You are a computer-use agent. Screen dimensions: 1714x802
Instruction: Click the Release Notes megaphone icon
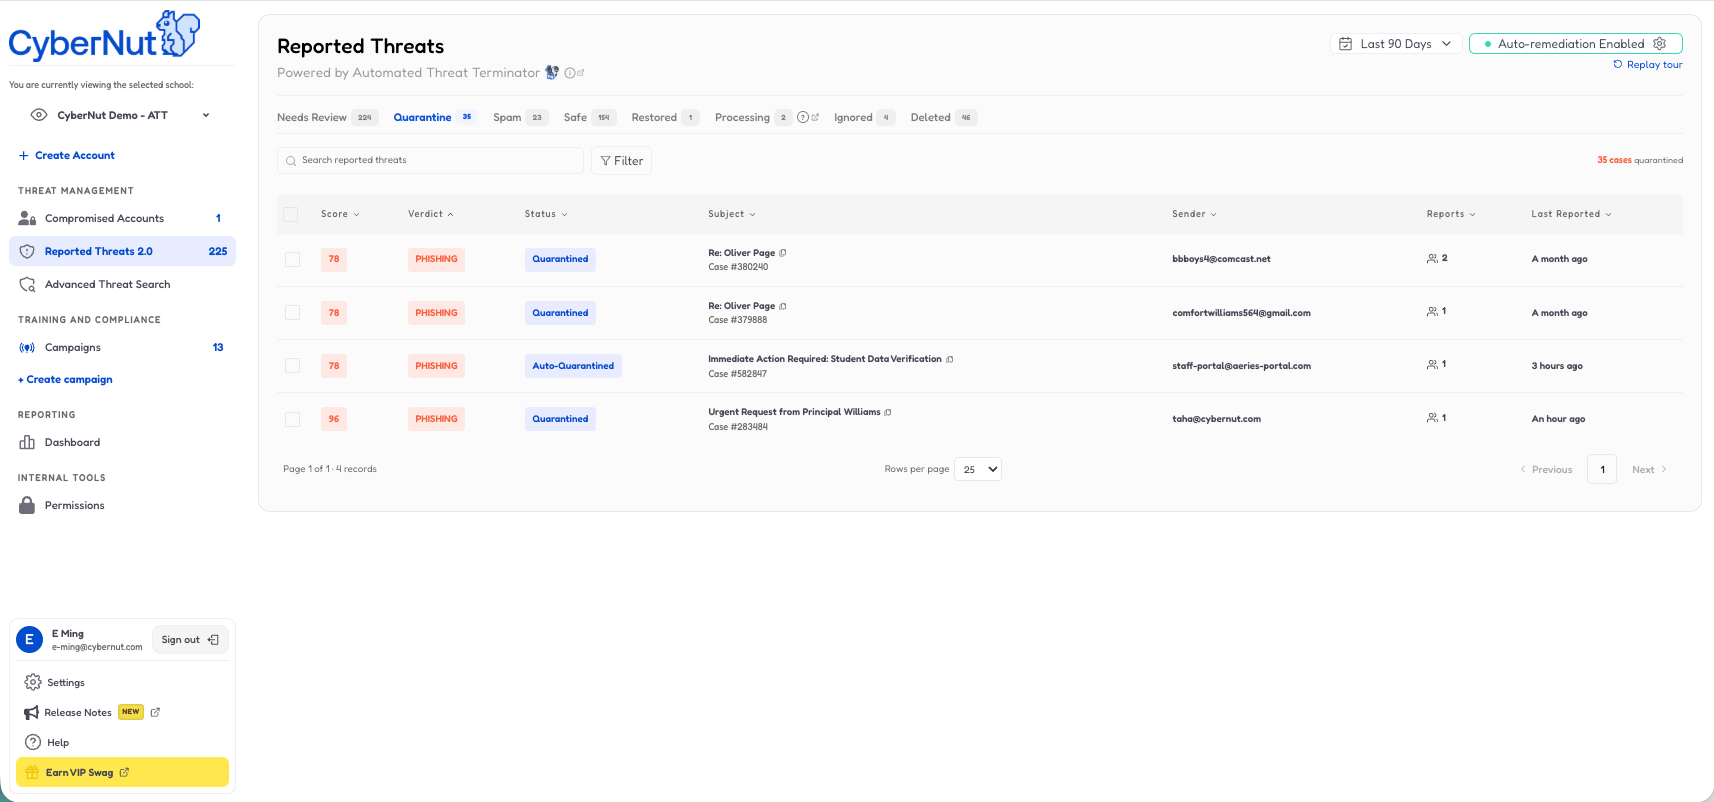tap(31, 713)
